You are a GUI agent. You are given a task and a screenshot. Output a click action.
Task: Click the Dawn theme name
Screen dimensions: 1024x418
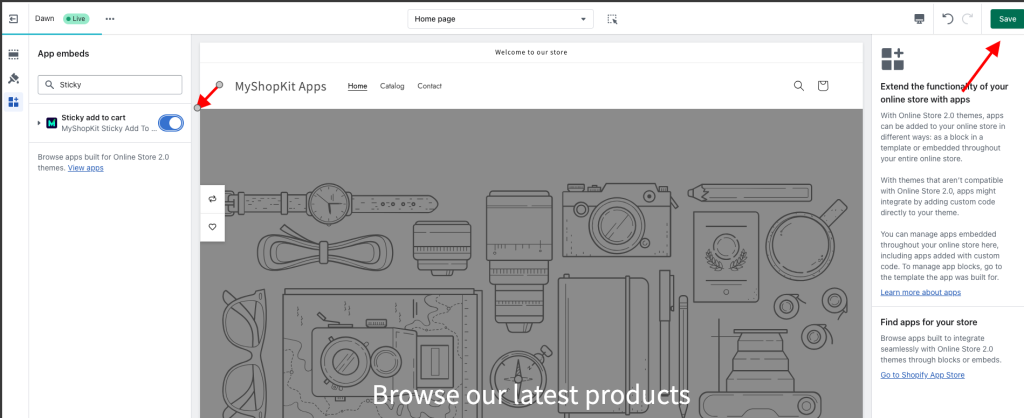pos(44,19)
